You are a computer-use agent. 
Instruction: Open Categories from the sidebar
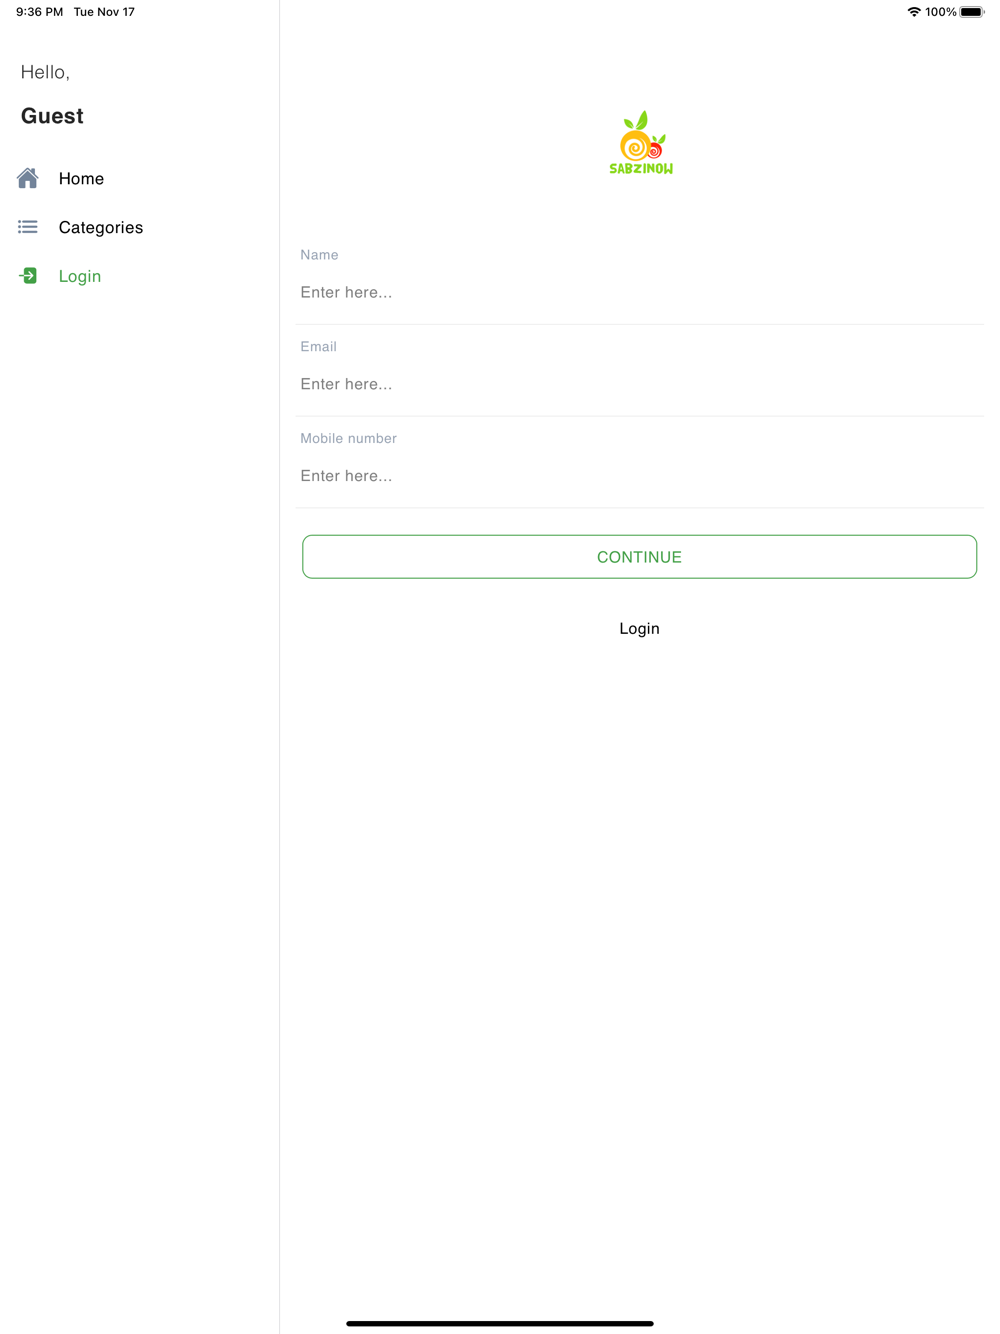click(140, 227)
